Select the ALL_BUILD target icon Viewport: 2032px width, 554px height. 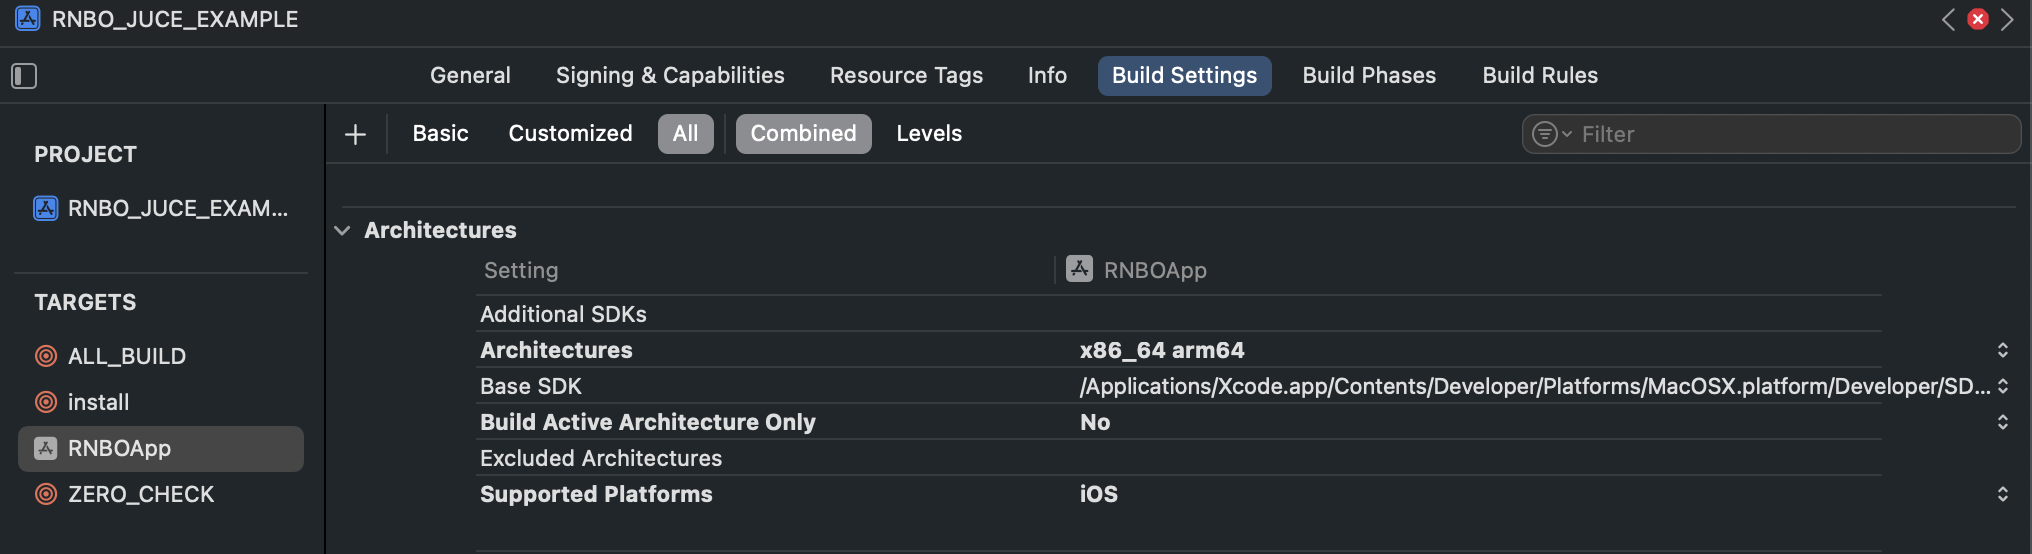(x=46, y=356)
